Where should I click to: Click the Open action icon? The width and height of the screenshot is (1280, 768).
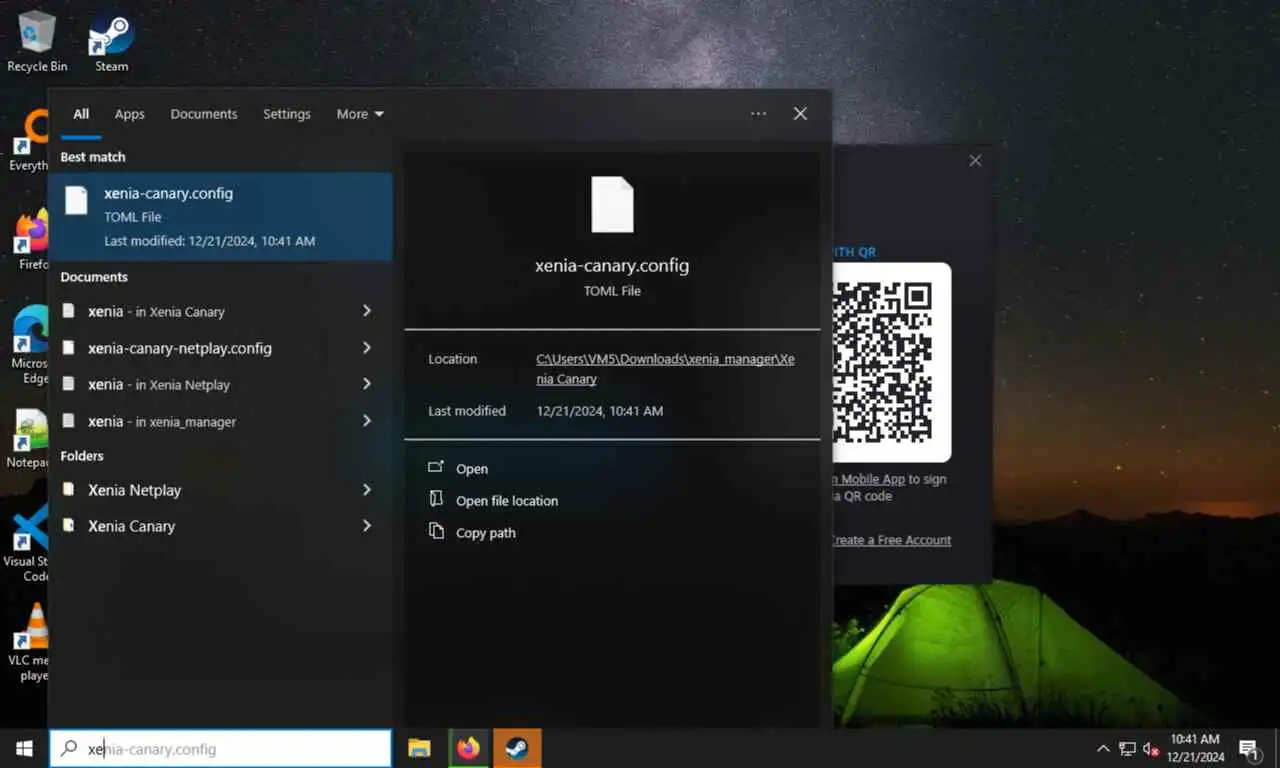coord(436,468)
